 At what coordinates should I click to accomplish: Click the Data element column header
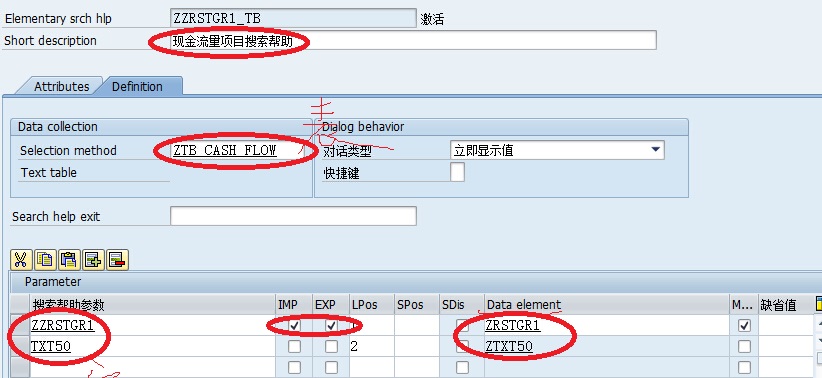(x=607, y=305)
